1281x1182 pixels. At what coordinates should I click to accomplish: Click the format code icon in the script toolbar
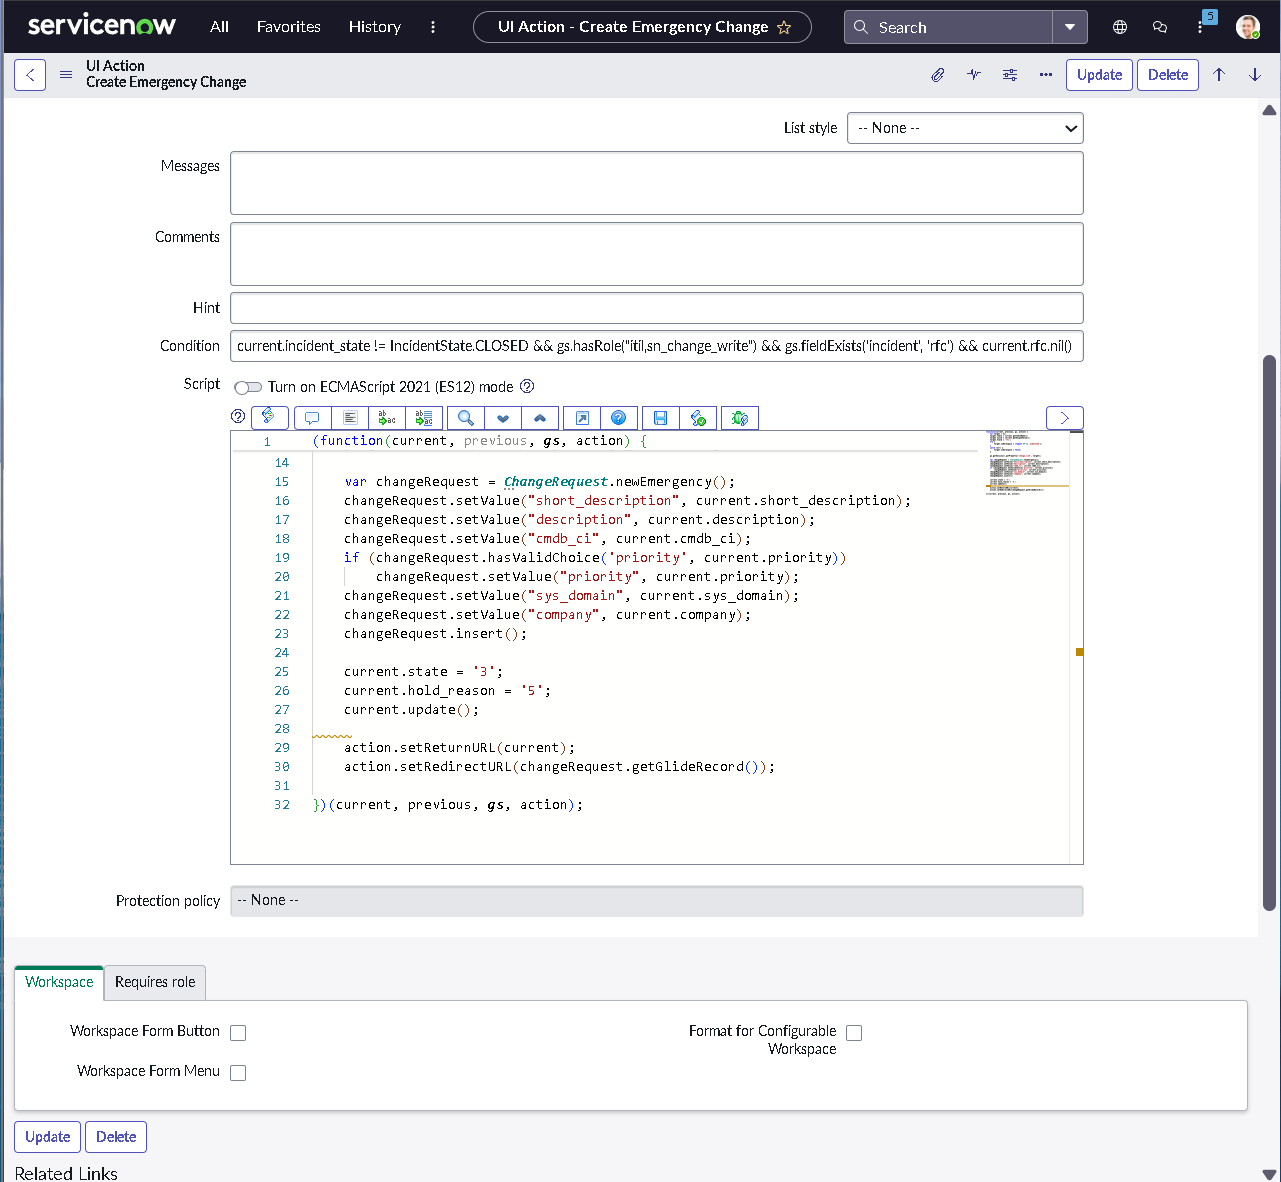pyautogui.click(x=350, y=418)
